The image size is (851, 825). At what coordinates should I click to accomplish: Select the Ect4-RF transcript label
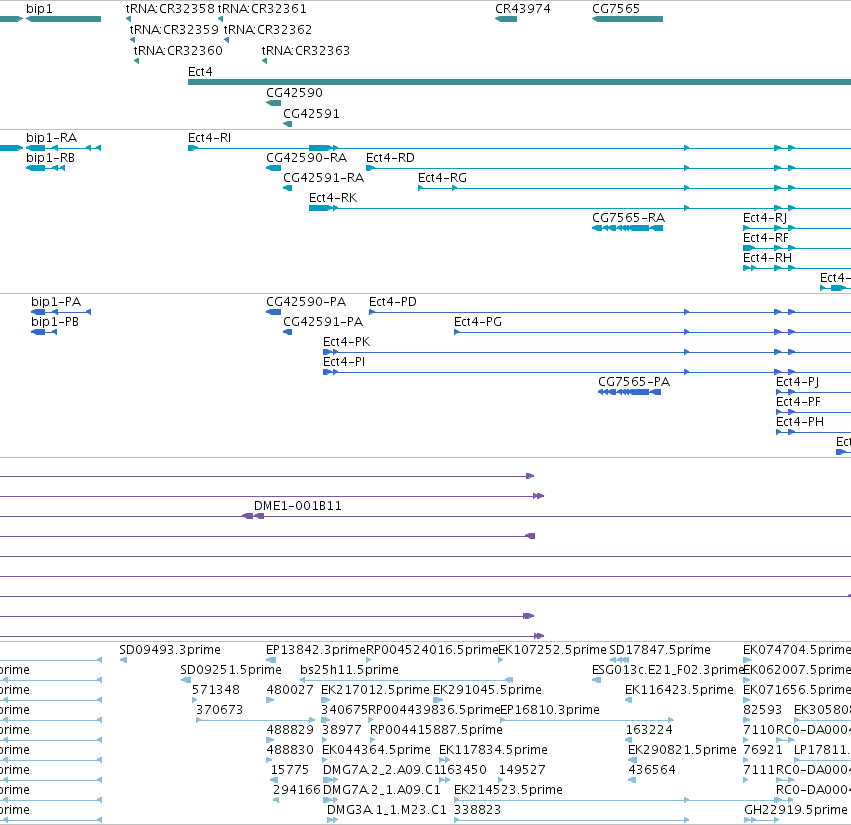766,238
